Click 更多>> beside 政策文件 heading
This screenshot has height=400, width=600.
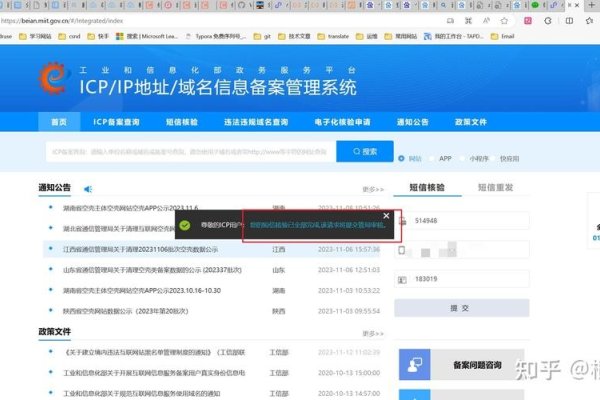click(x=373, y=334)
